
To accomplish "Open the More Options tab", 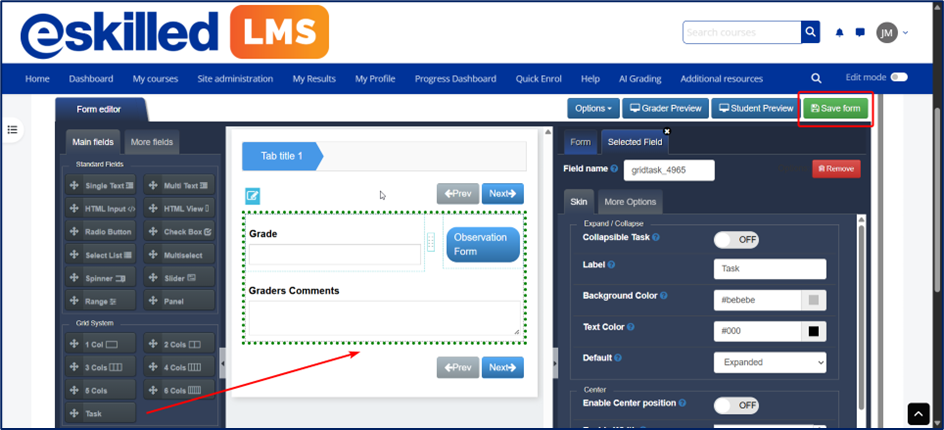I will tap(629, 202).
